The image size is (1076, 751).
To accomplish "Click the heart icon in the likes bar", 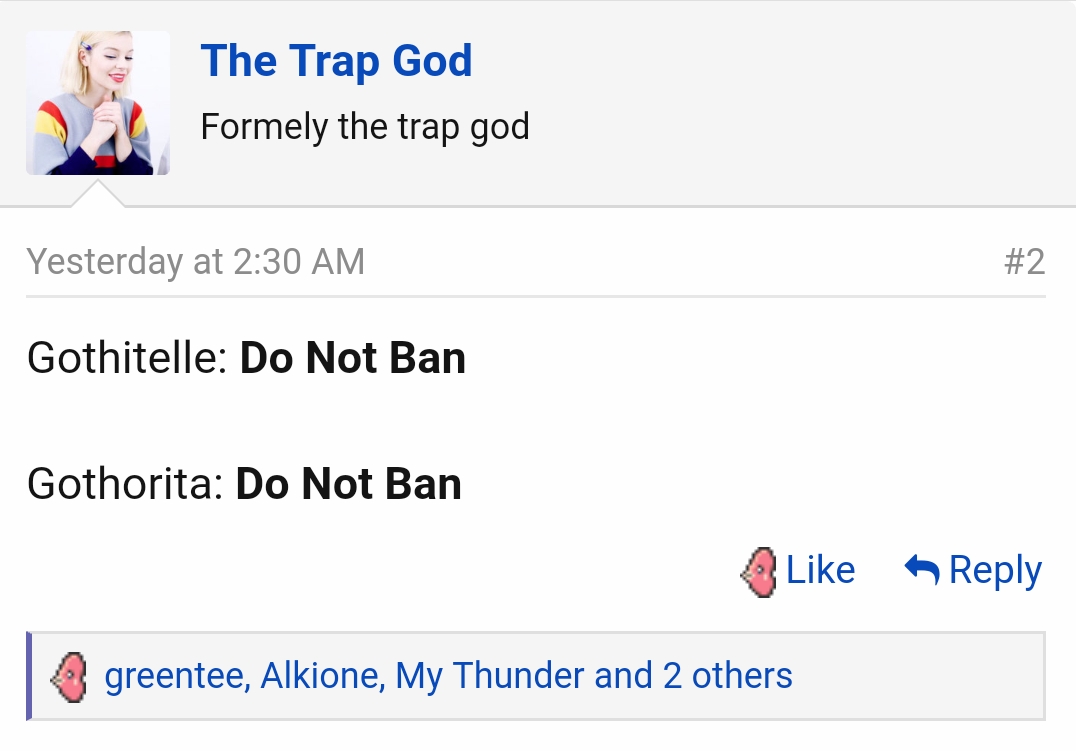I will (x=69, y=677).
